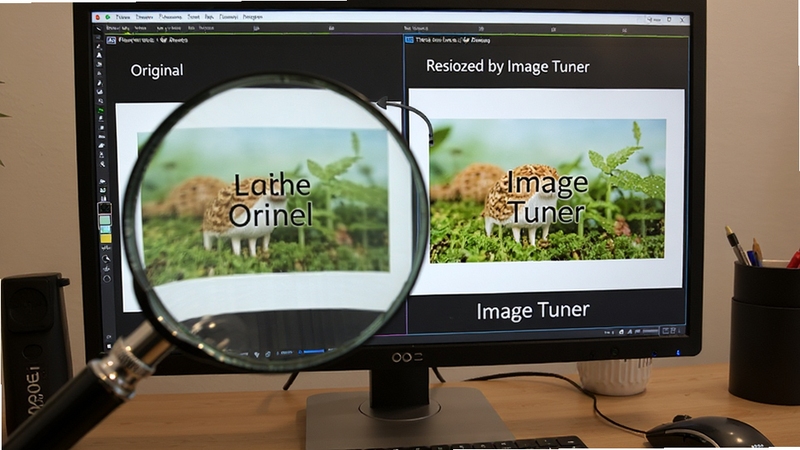
Task: Click the 'Image Tuner' caption below the right image
Action: point(533,311)
